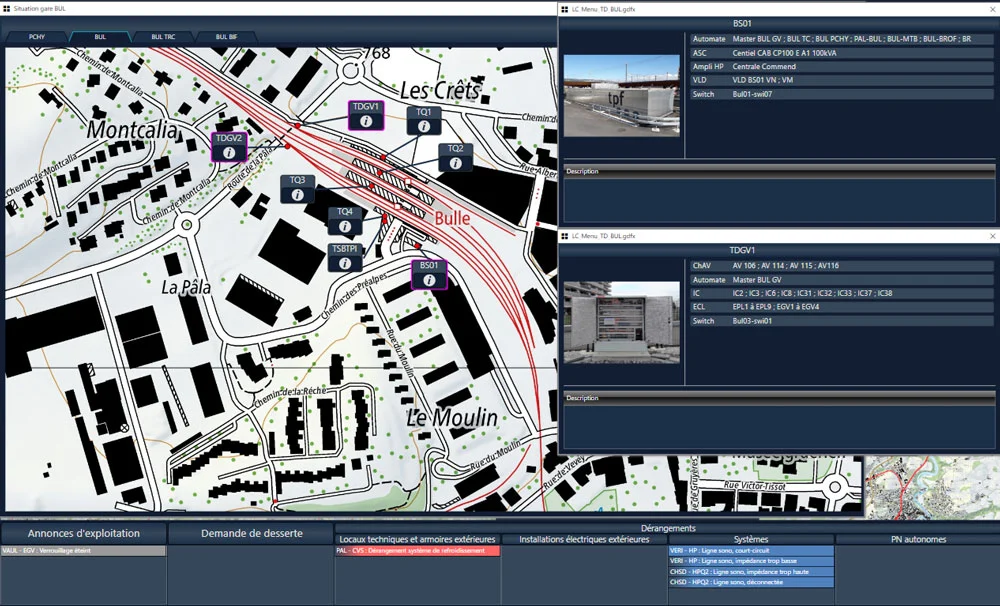Open info for the TDGV2 map marker

(227, 152)
